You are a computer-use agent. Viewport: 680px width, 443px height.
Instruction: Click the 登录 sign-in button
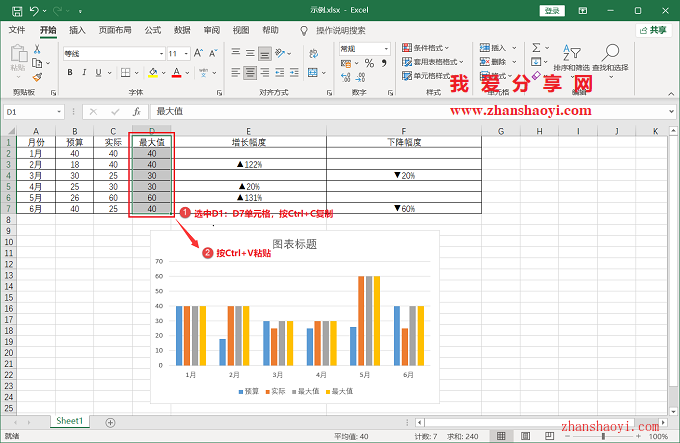[552, 11]
